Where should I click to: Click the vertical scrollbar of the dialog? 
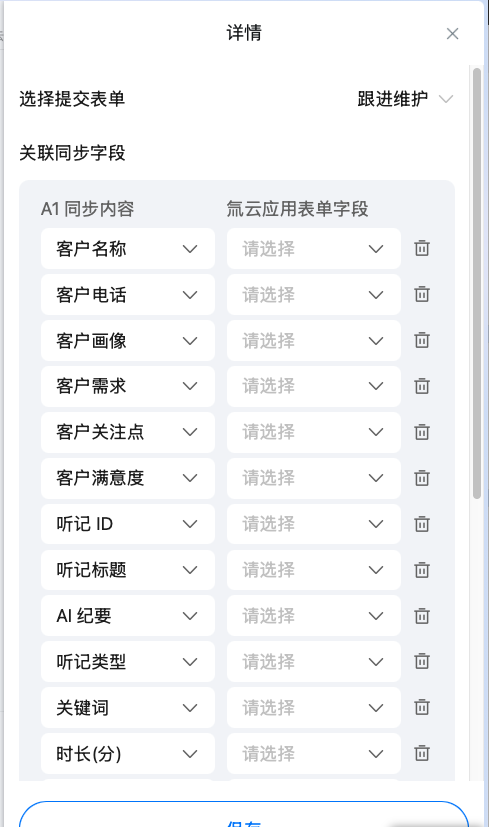click(477, 283)
